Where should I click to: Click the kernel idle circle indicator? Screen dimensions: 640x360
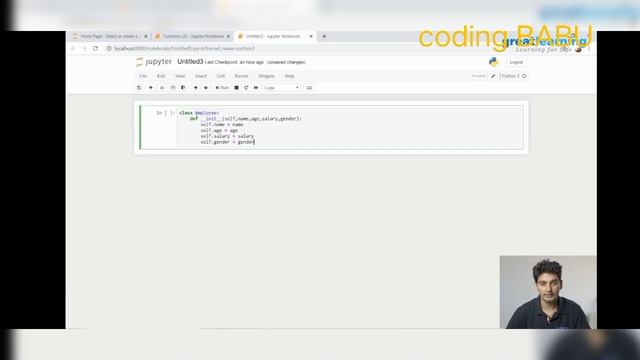click(x=524, y=76)
